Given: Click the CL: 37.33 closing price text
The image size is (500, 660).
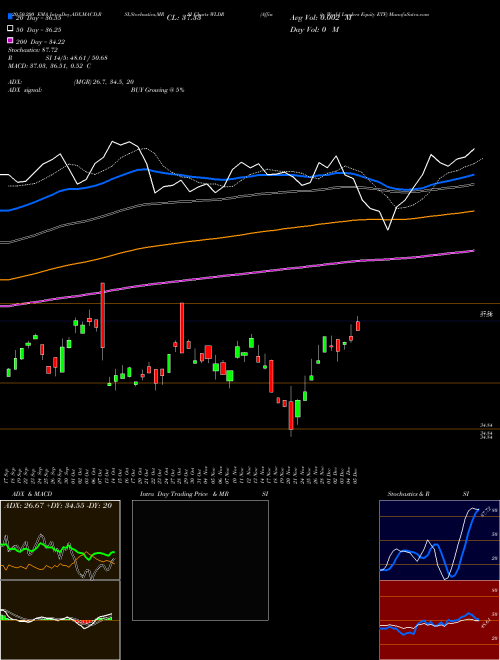Looking at the screenshot, I should 184,18.
